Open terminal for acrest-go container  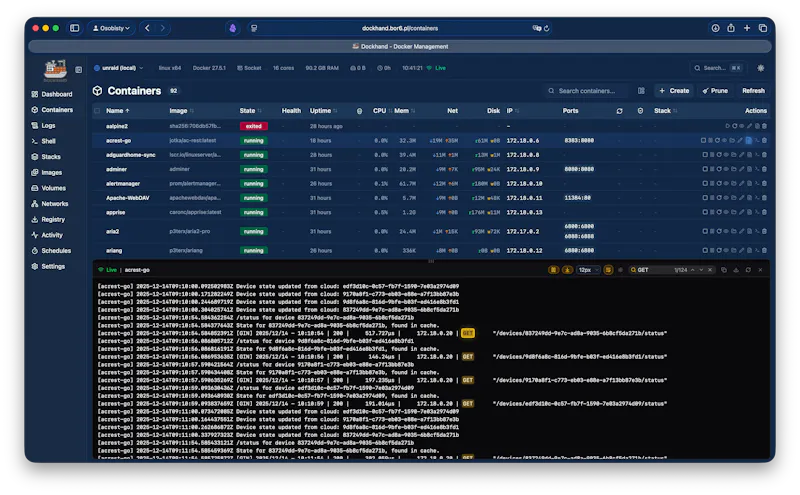(757, 140)
